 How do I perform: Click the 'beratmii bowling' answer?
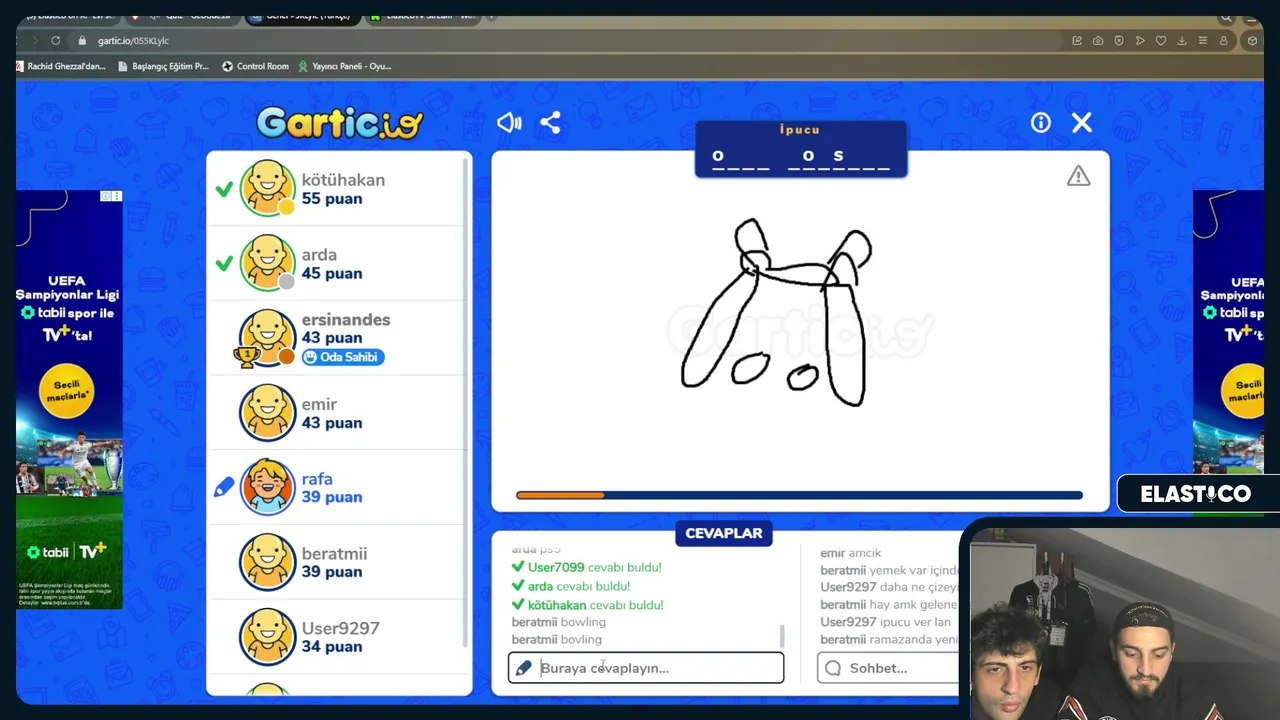(x=559, y=622)
